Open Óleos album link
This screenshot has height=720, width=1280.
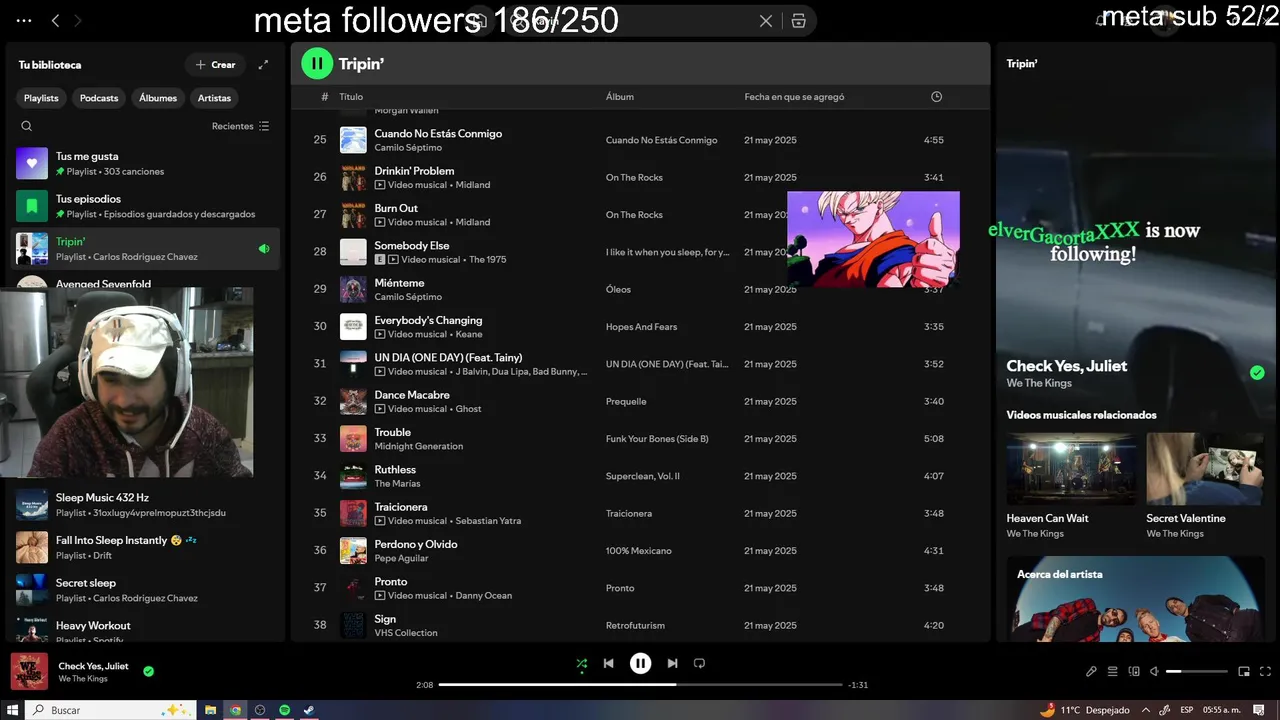[618, 290]
